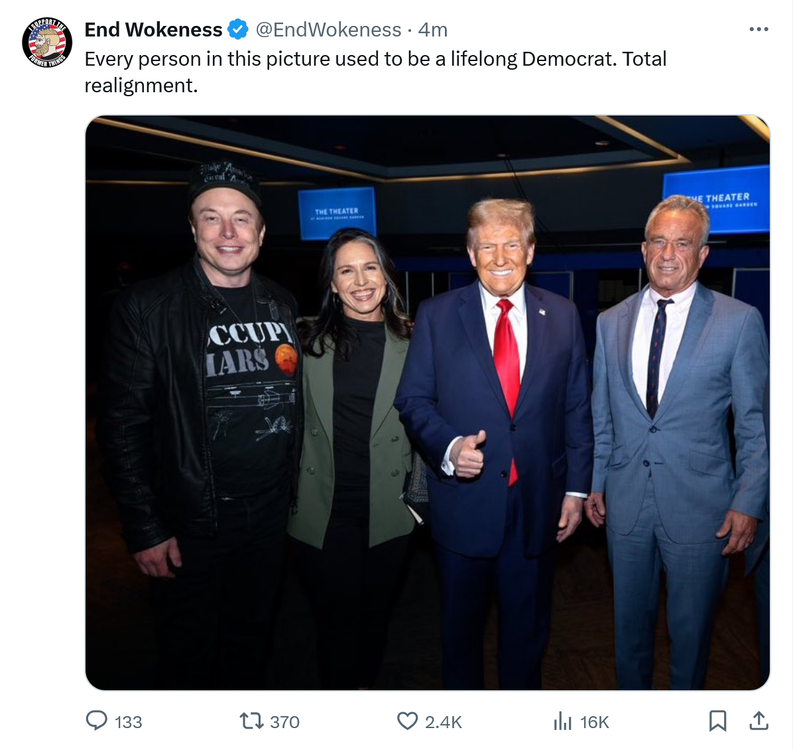Screen dimensions: 793x750
Task: Click the 133 replies count
Action: (x=129, y=721)
